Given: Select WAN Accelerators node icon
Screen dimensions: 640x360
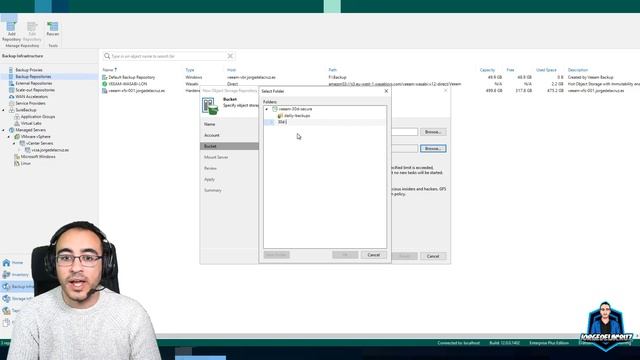Looking at the screenshot, I should pos(11,97).
